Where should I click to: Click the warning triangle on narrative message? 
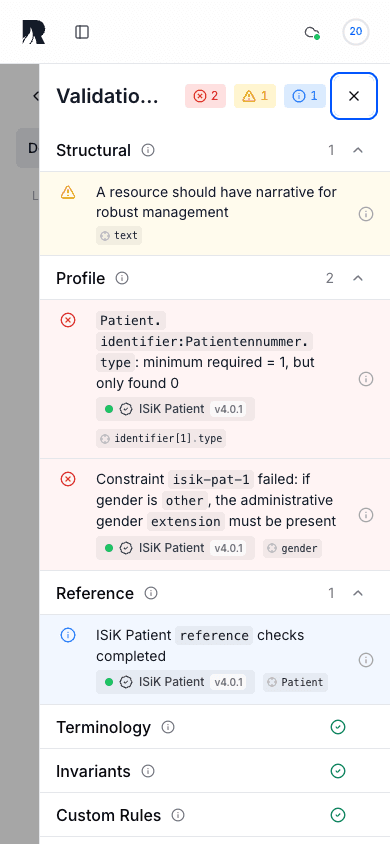68,192
